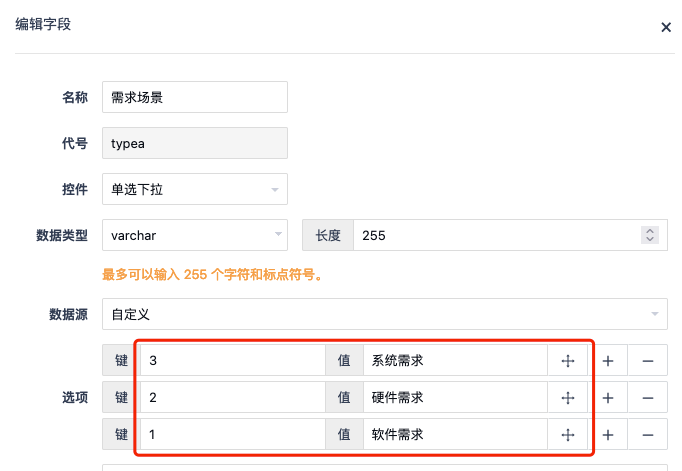This screenshot has height=471, width=682.
Task: Open the 控件 dropdown showing 单选下拉
Action: pos(195,189)
